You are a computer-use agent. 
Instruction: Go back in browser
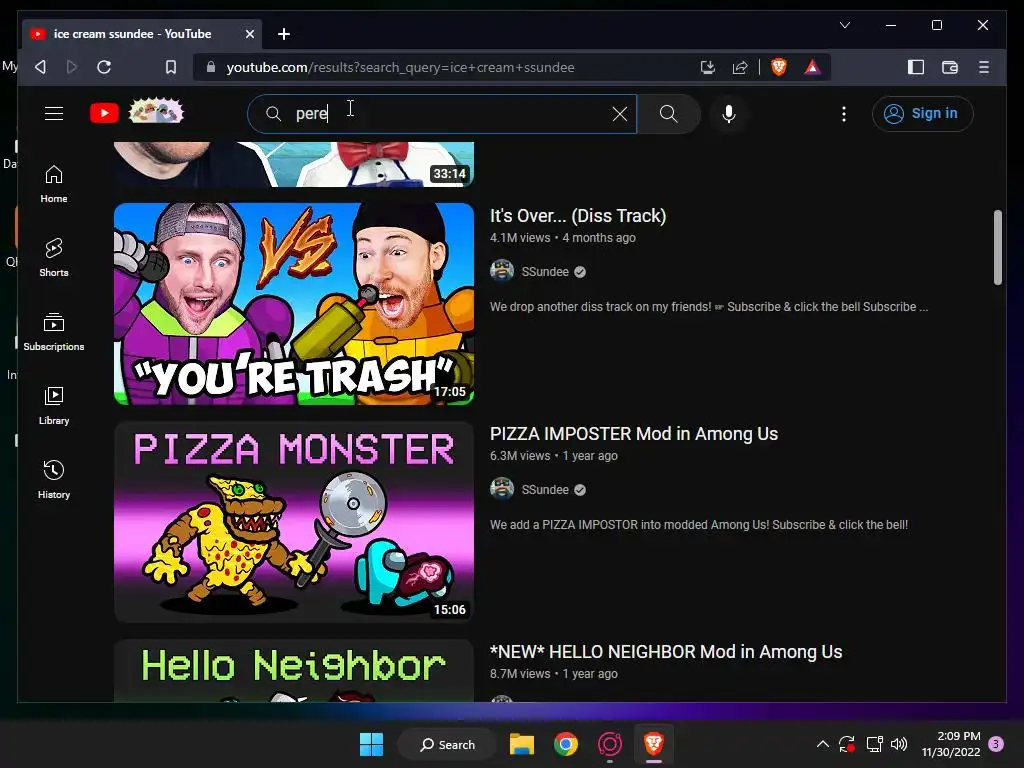pyautogui.click(x=40, y=67)
